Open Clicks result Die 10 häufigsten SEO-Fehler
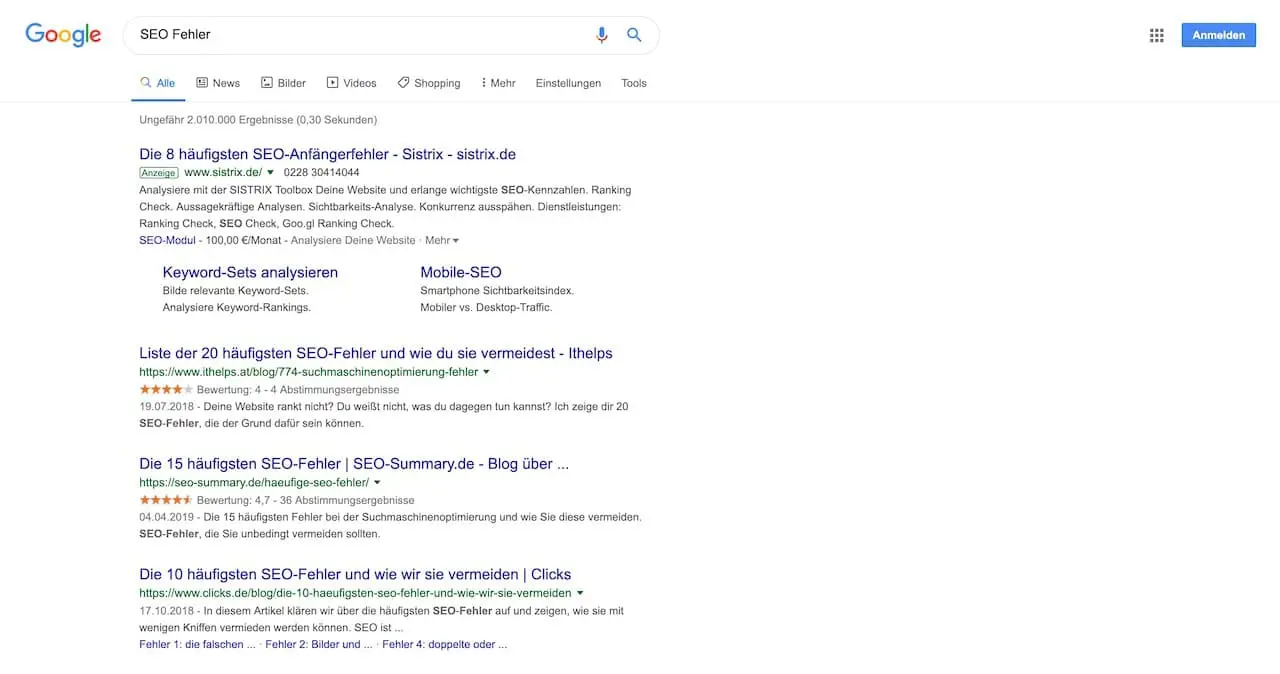This screenshot has width=1280, height=674. [x=355, y=574]
